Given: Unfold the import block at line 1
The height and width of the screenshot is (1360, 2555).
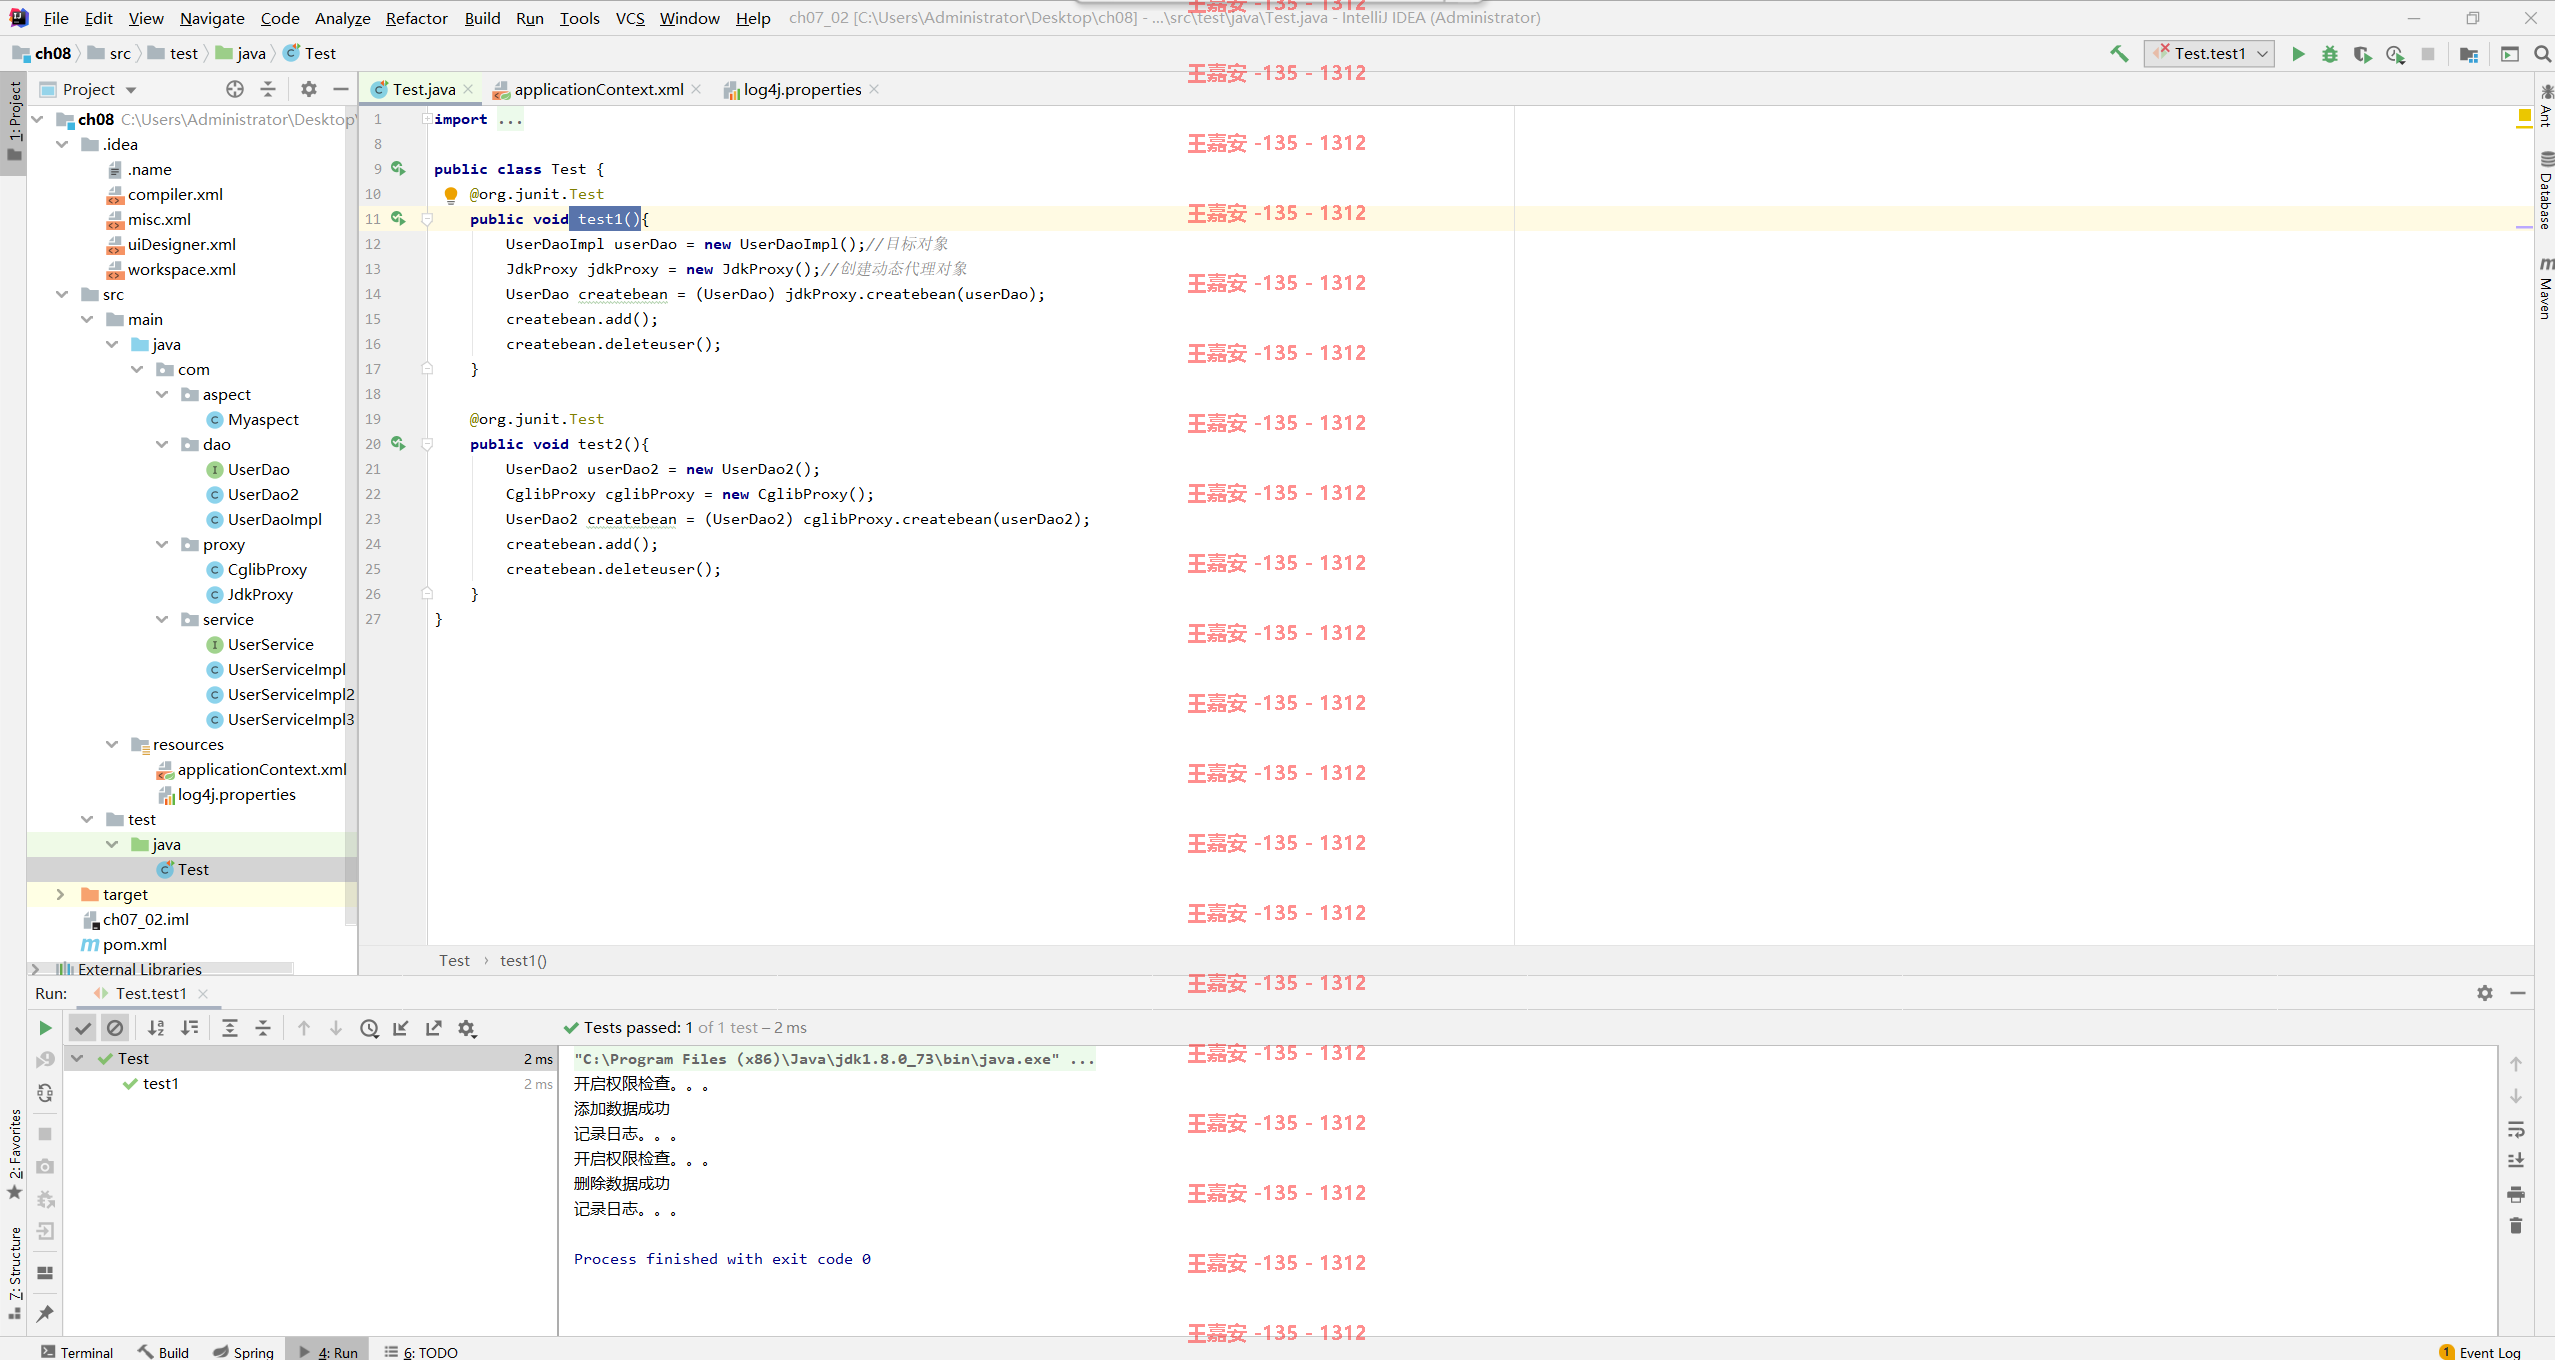Looking at the screenshot, I should (x=427, y=119).
